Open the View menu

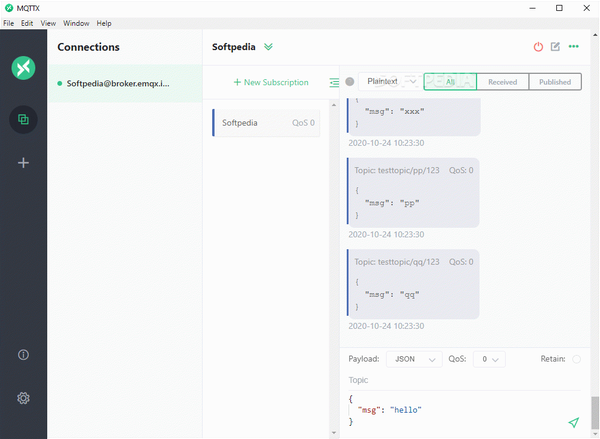(x=48, y=23)
